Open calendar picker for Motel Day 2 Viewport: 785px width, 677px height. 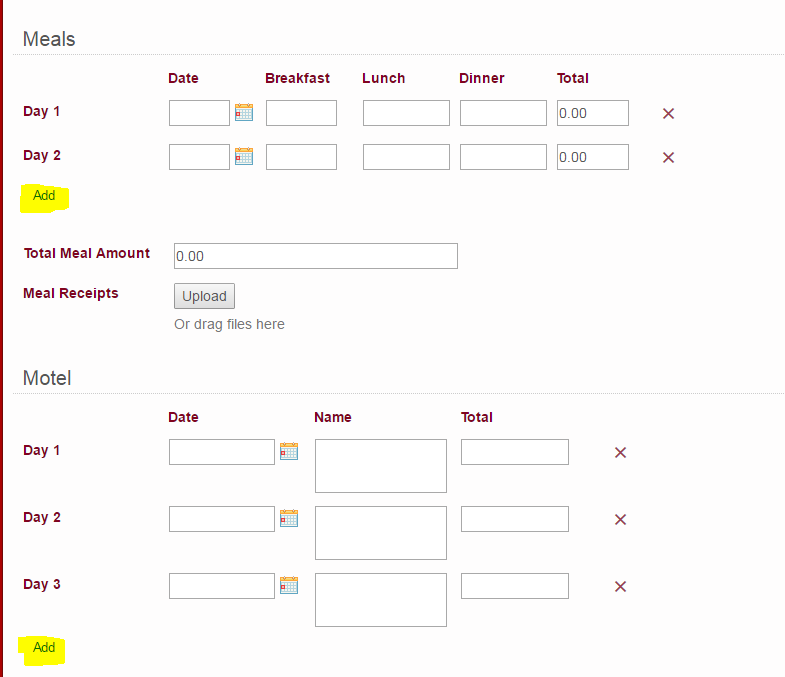click(x=289, y=518)
